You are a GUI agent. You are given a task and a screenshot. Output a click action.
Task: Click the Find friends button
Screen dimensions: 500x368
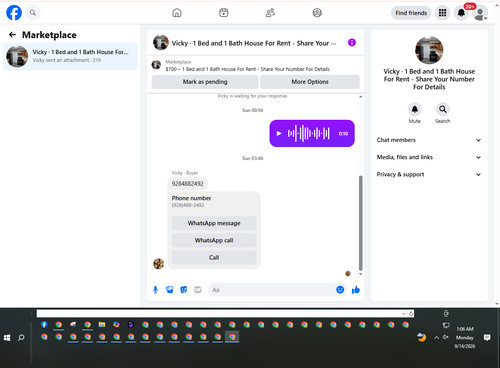pos(411,13)
